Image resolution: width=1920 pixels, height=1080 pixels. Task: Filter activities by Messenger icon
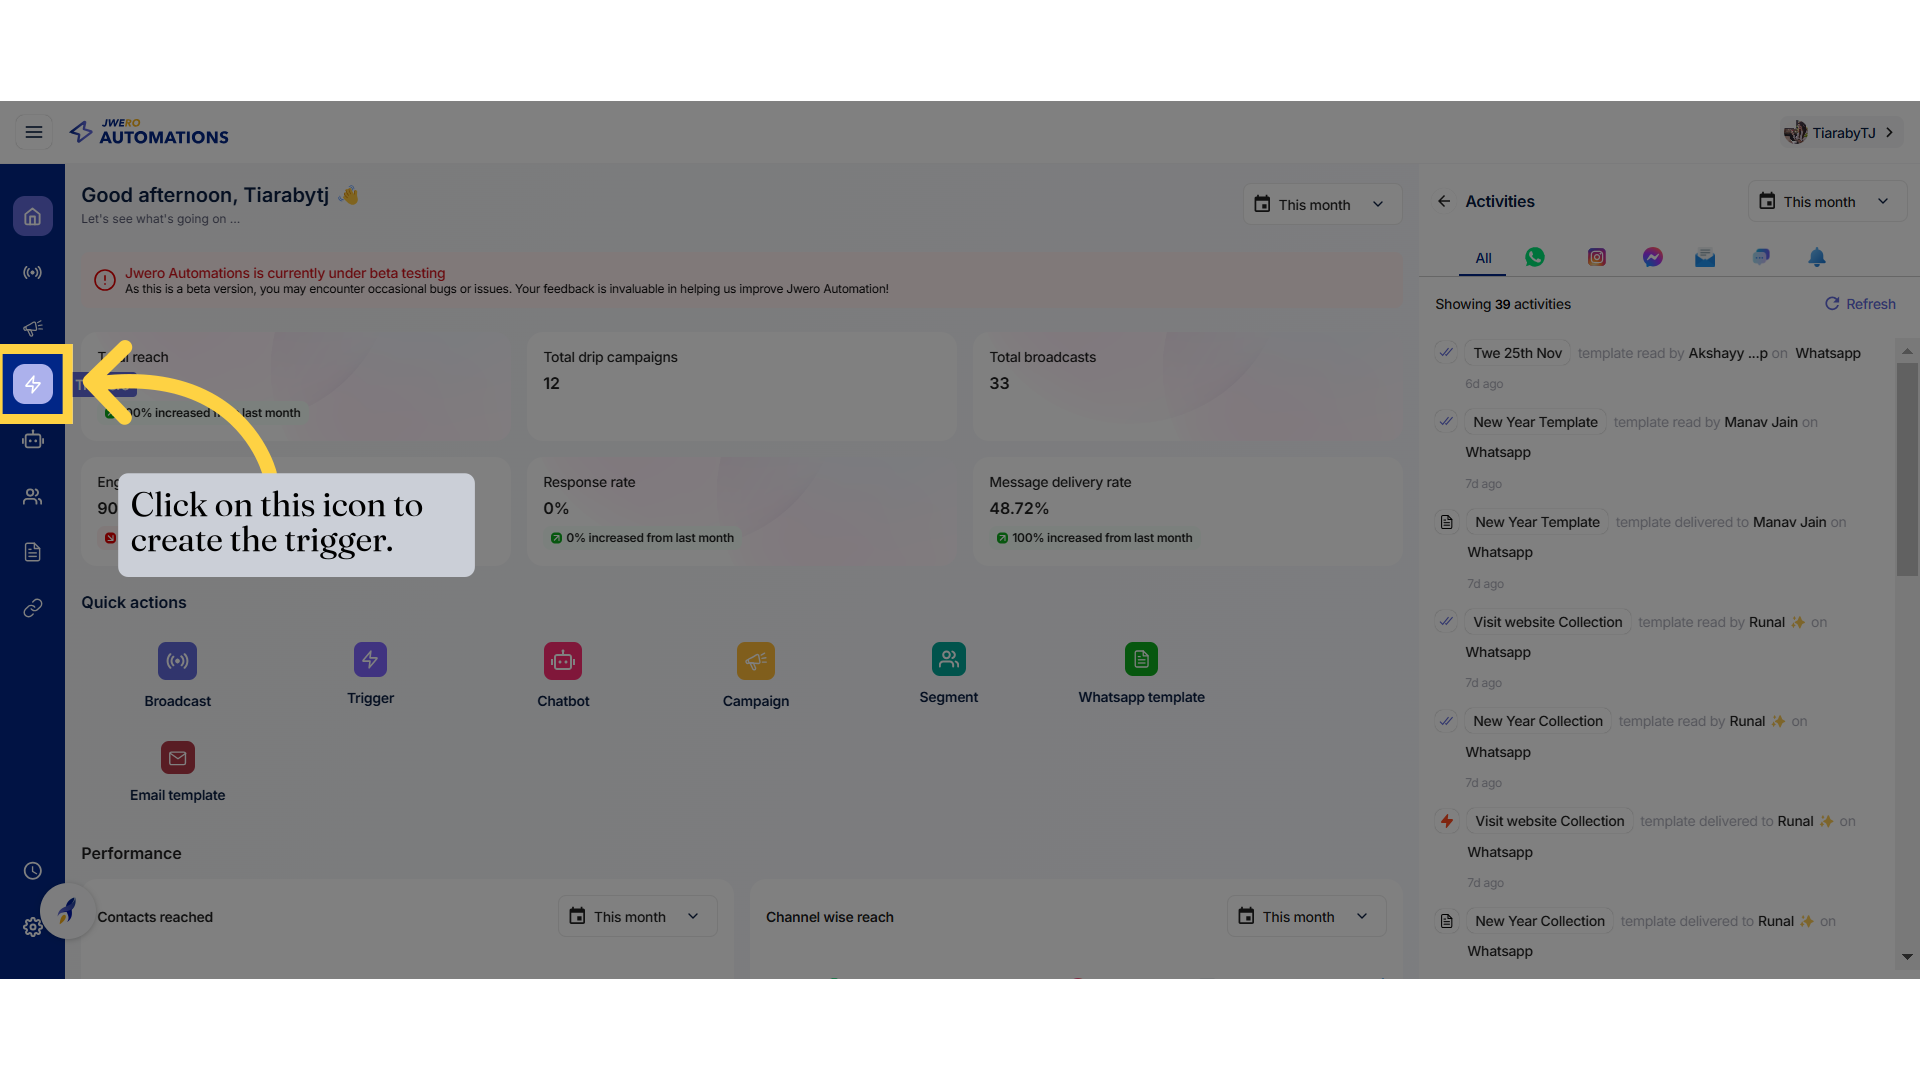[1652, 257]
